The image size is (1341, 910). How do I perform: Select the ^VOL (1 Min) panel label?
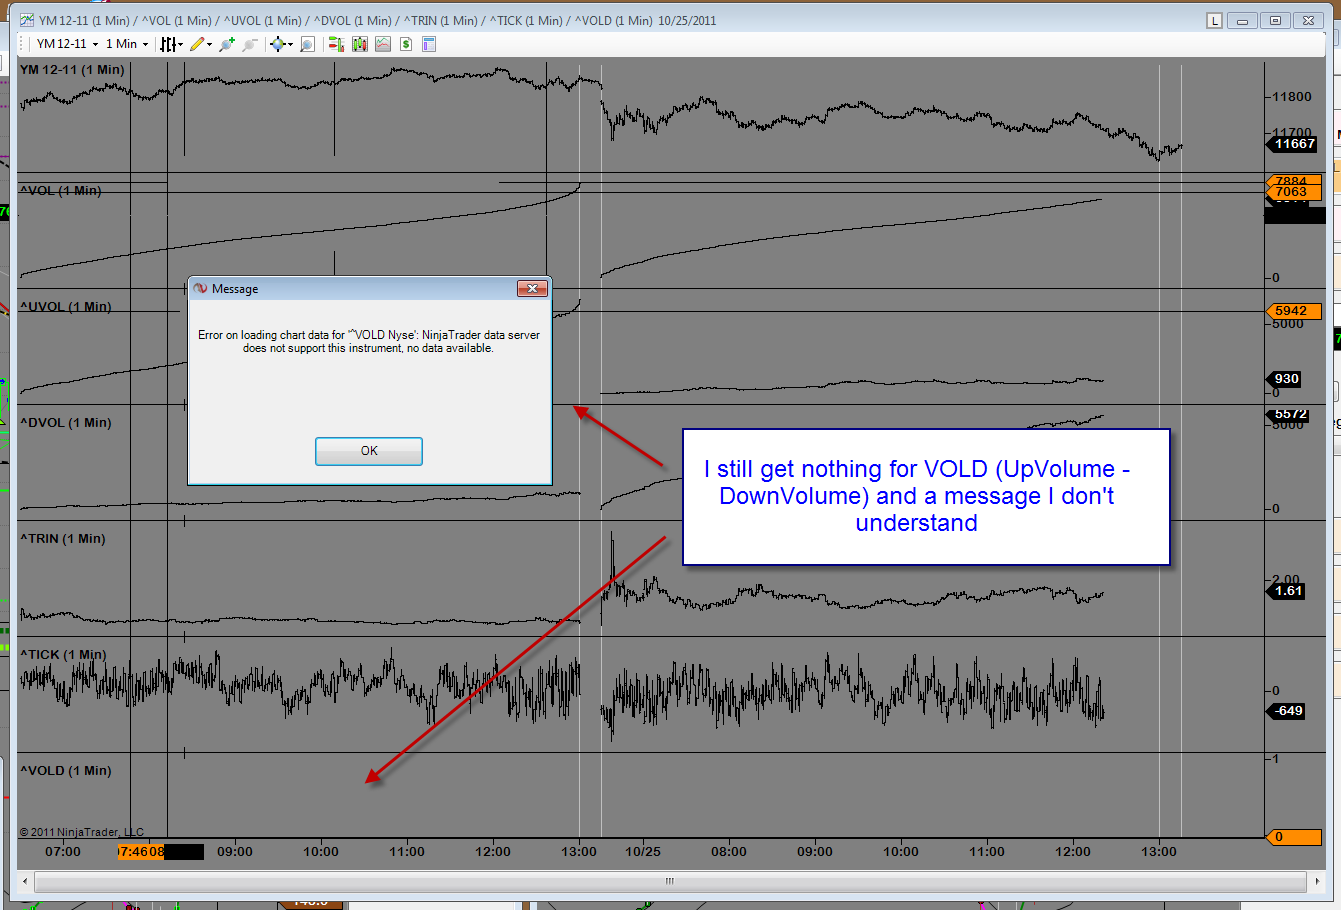pos(61,190)
